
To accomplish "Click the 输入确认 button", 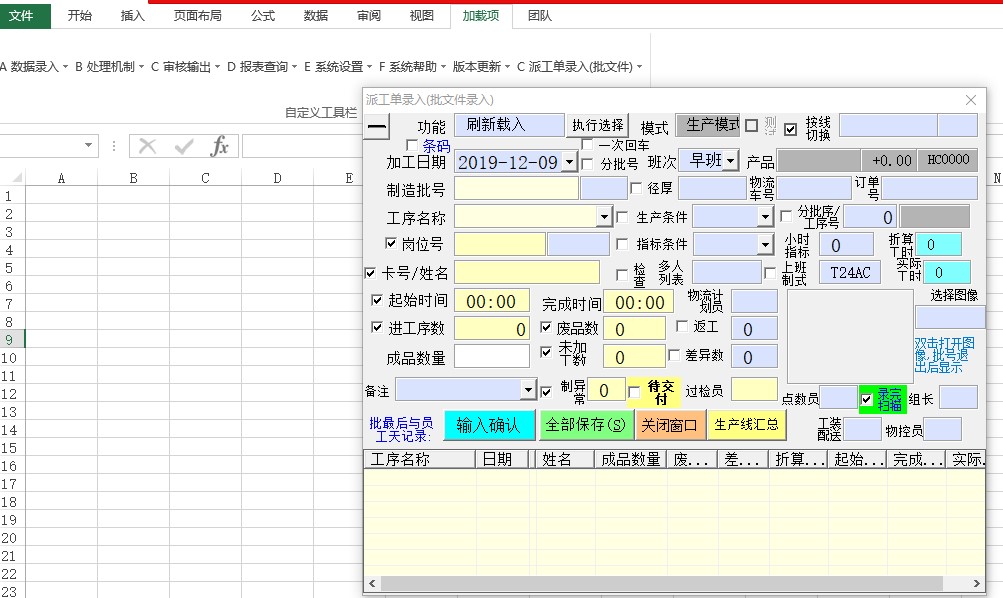I will pos(488,425).
